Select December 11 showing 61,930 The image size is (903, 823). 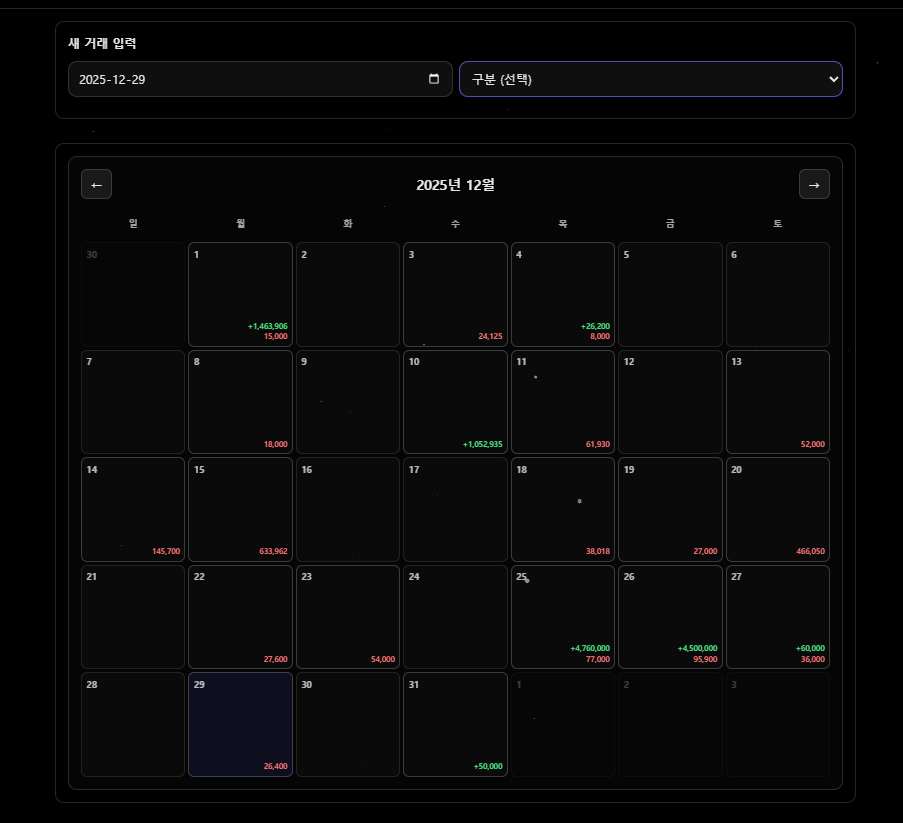click(x=563, y=402)
